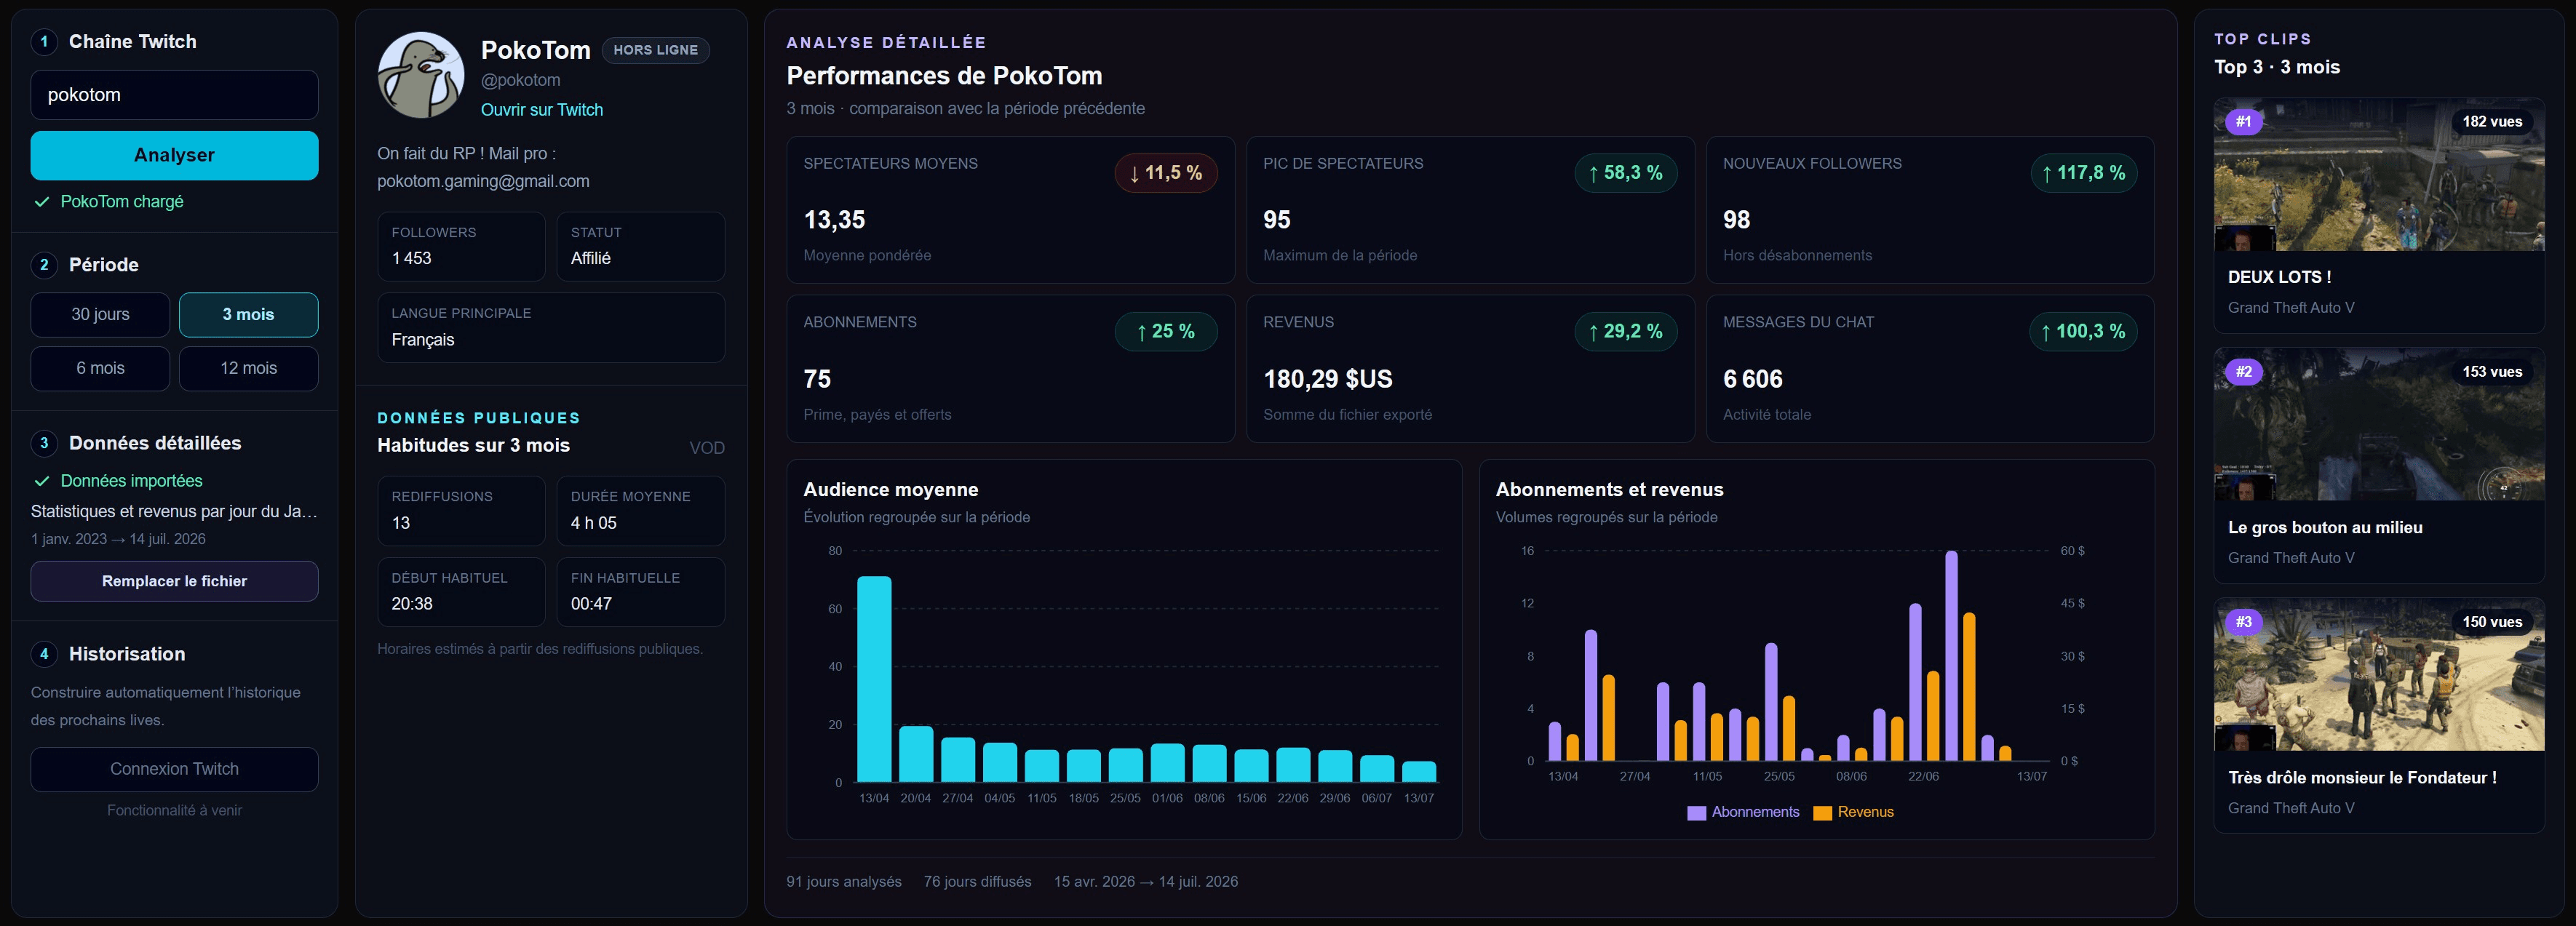Click the orange Revenus legend swatch
Image resolution: width=2576 pixels, height=926 pixels.
coord(1822,813)
